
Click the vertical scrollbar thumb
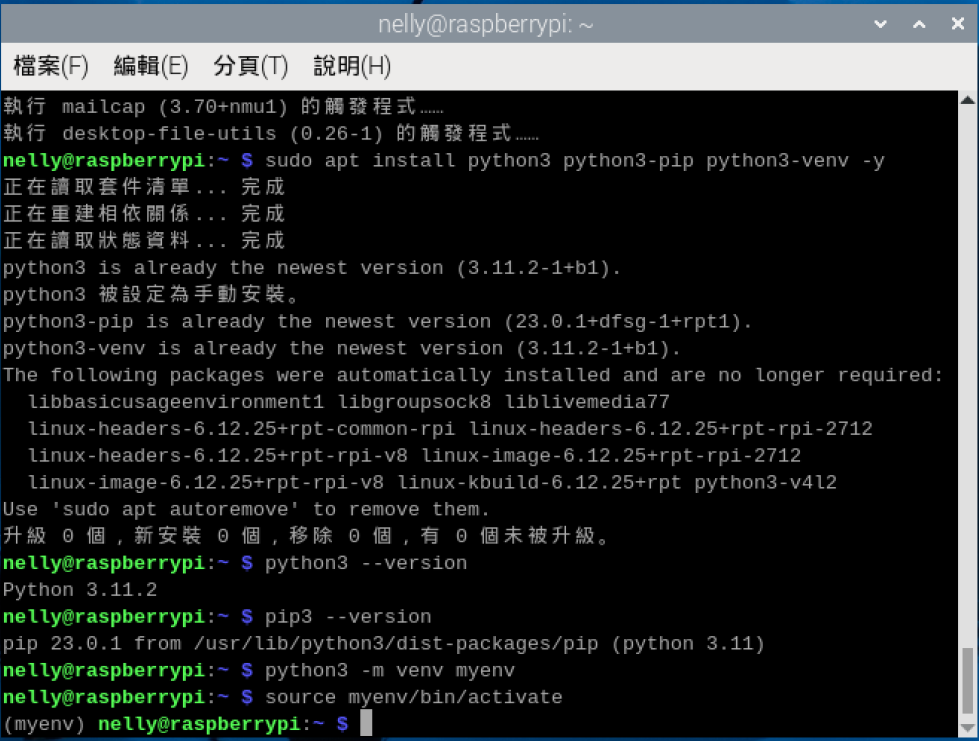pyautogui.click(x=968, y=681)
